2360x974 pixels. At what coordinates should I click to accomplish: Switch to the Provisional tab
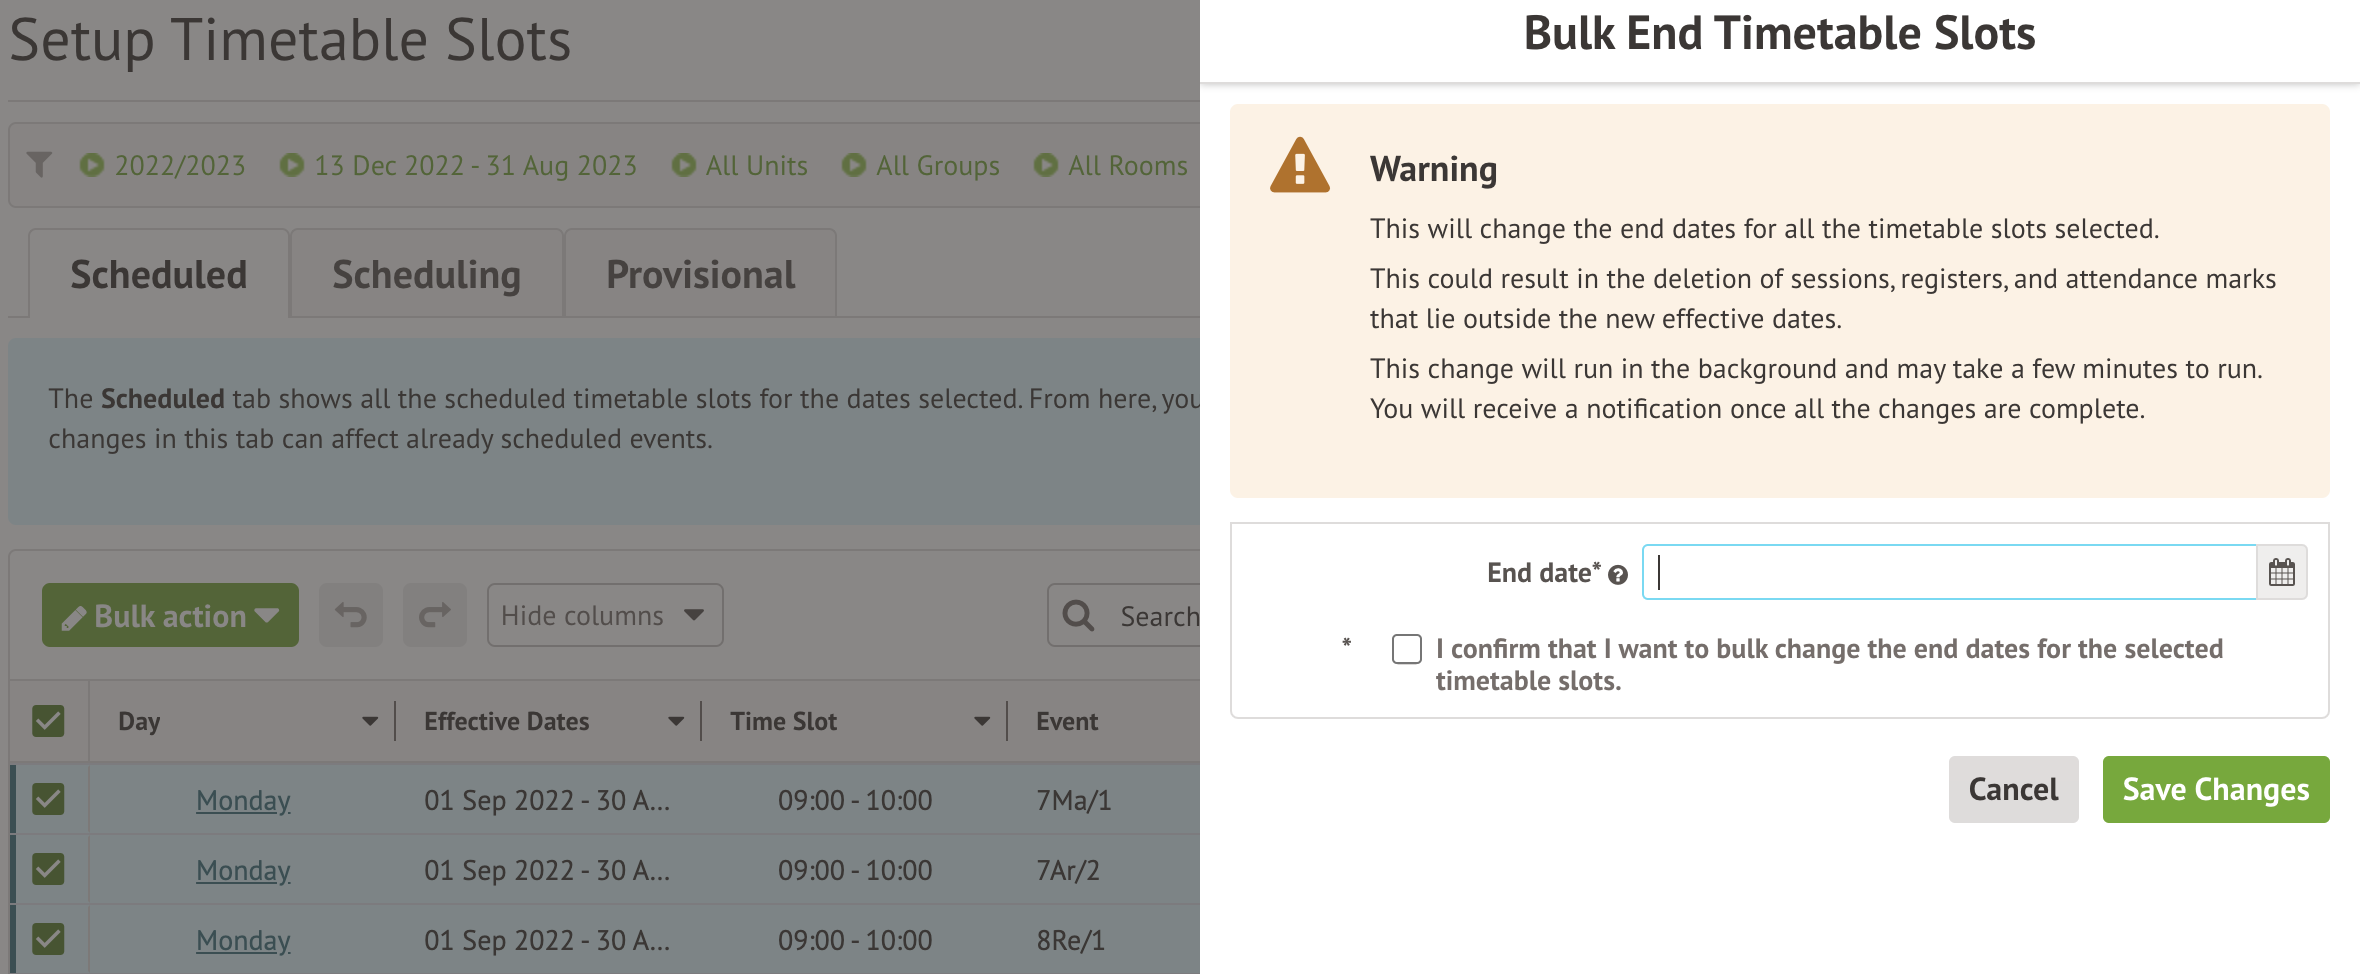coord(700,274)
